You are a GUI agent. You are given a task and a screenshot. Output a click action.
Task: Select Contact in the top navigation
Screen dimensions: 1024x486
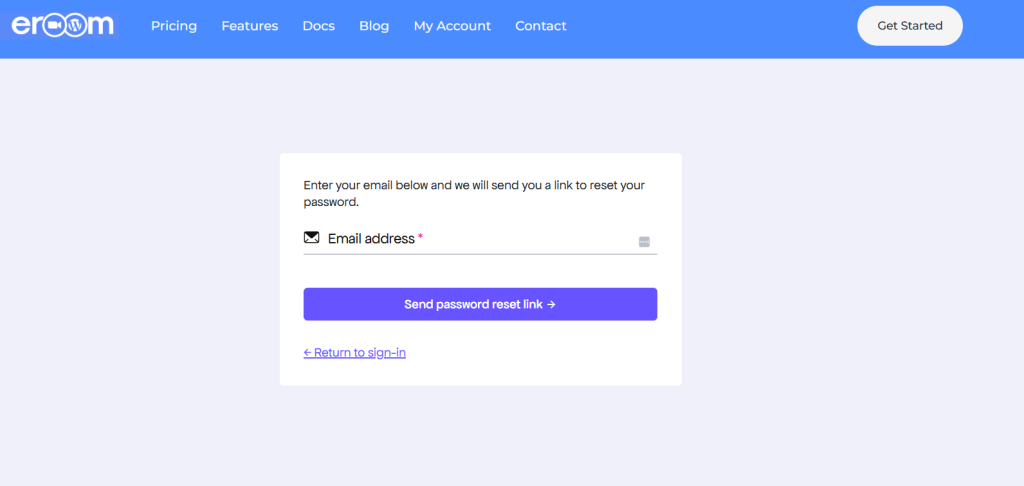pos(541,26)
